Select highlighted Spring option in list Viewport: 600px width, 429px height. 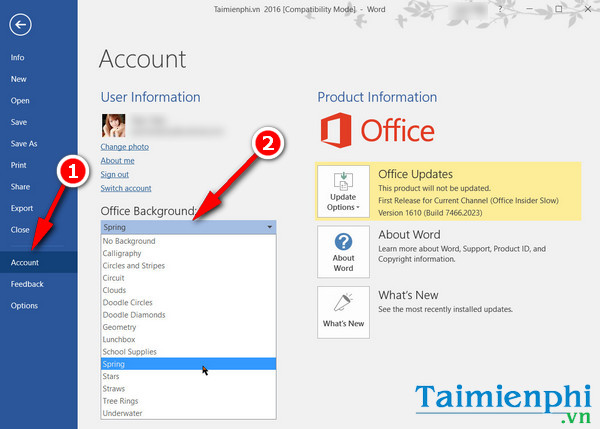point(188,364)
